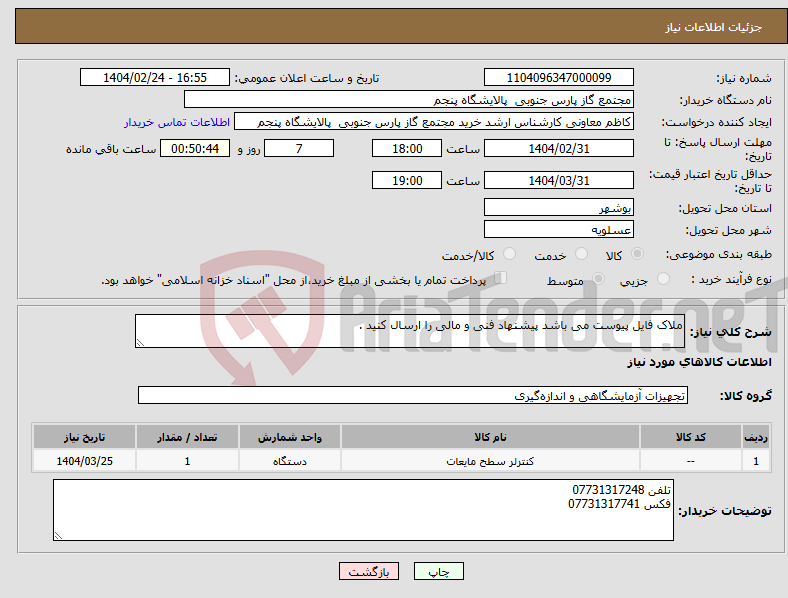The image size is (788, 598).
Task: Click the response deadline date 1404/02/31
Action: click(558, 149)
